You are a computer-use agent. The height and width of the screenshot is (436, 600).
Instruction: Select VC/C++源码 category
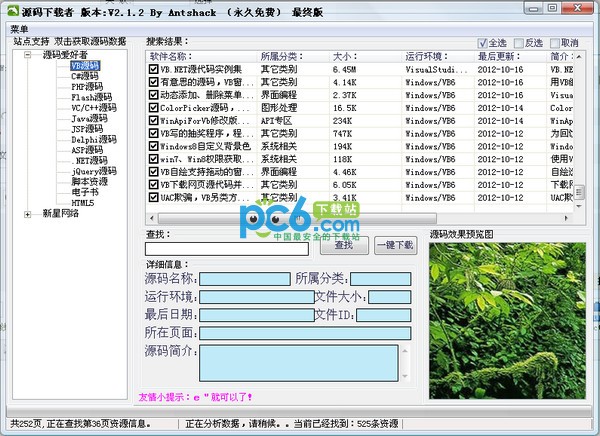click(x=94, y=108)
